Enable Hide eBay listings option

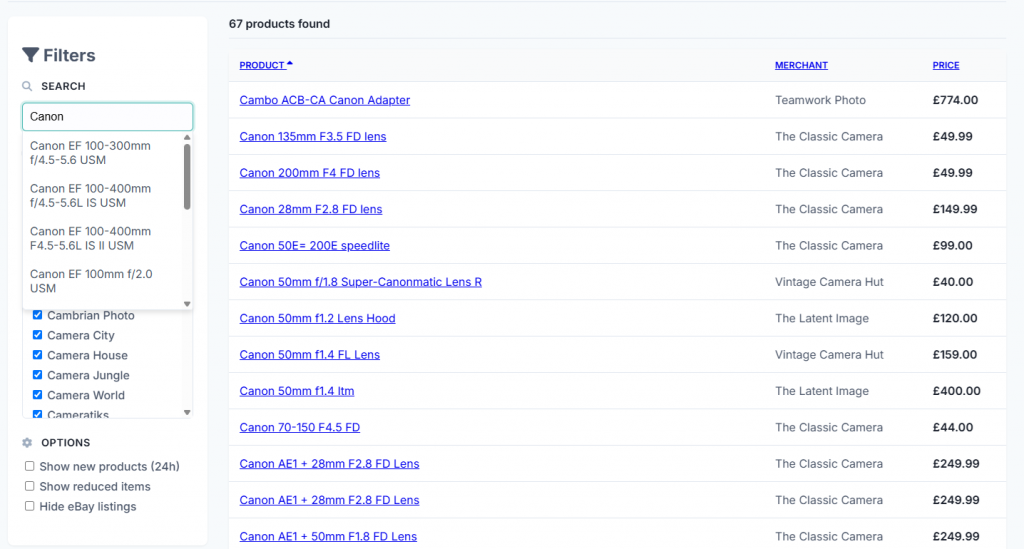(29, 506)
